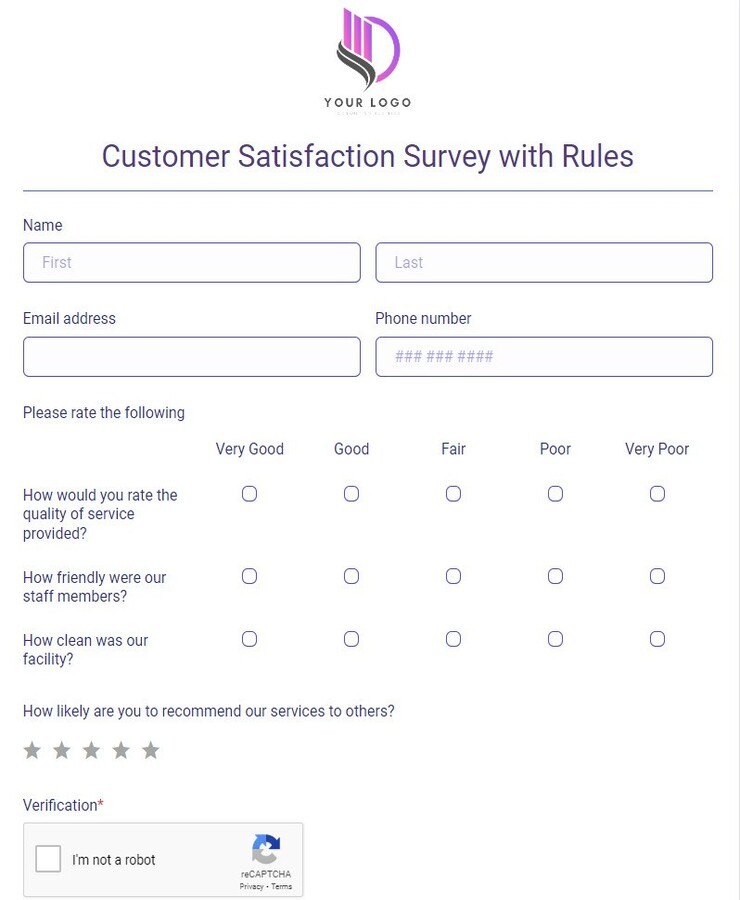
Task: Click the reCAPTCHA logo icon
Action: [266, 851]
